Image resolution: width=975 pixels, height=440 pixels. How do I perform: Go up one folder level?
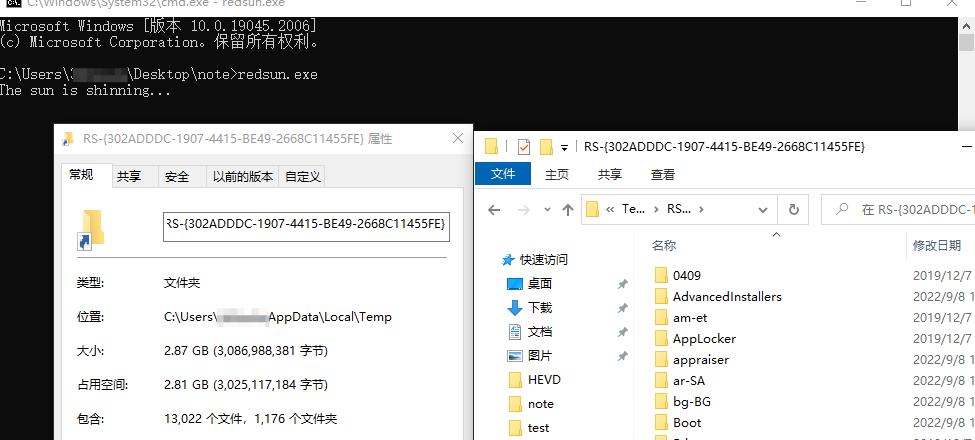coord(567,210)
